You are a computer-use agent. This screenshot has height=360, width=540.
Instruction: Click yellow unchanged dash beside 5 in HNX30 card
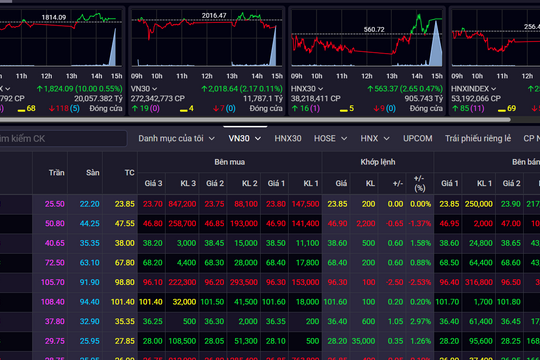[x=344, y=110]
